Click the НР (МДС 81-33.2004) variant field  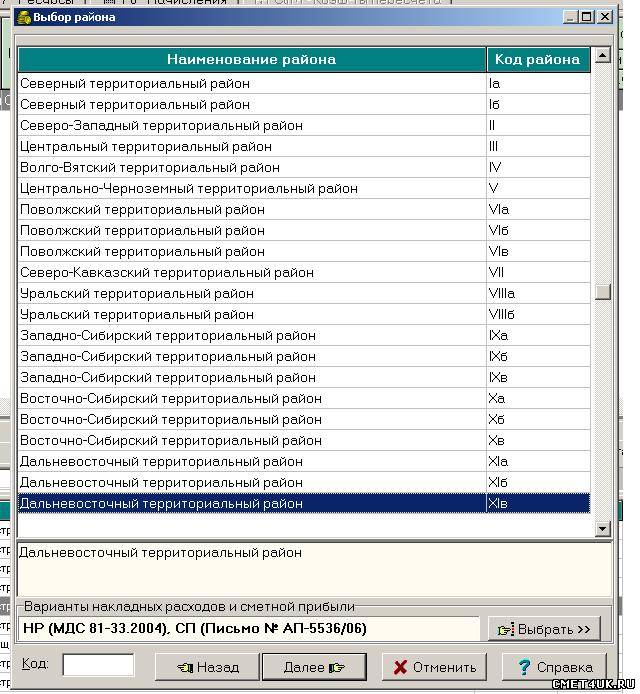(x=249, y=628)
